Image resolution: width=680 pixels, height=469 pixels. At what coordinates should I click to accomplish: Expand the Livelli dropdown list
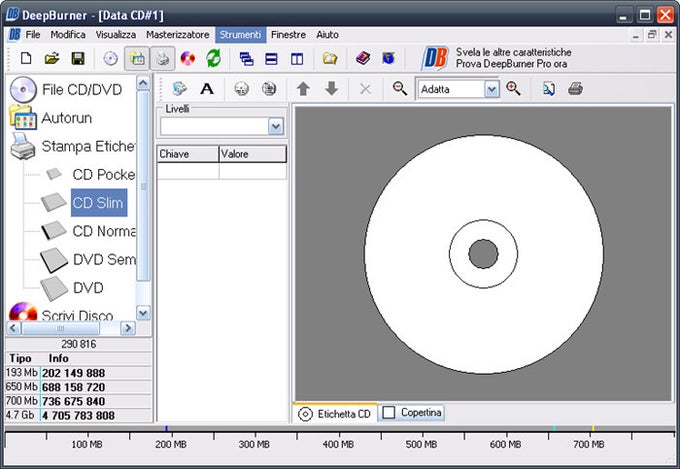coord(276,127)
